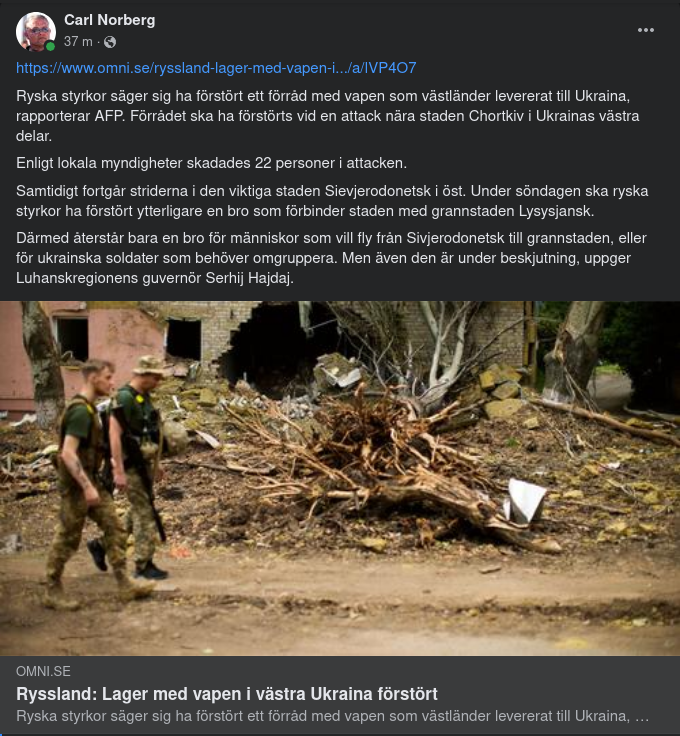Click the green online status dot
This screenshot has height=736, width=680.
click(x=50, y=46)
